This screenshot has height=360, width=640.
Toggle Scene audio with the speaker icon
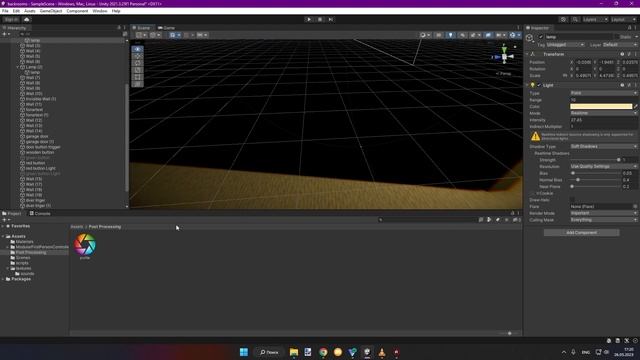click(x=462, y=35)
